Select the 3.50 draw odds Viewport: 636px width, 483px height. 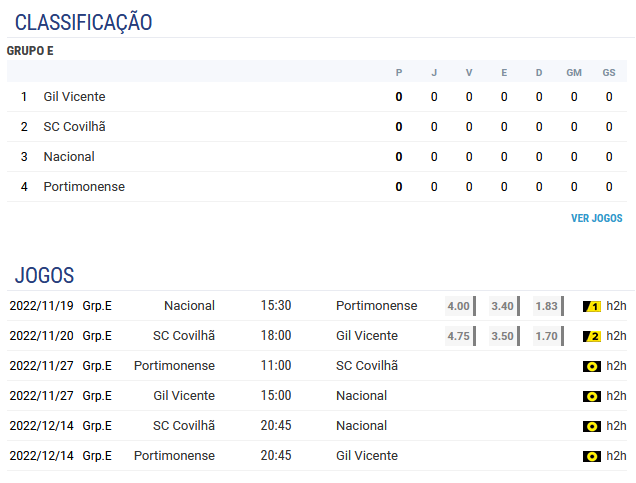point(505,336)
